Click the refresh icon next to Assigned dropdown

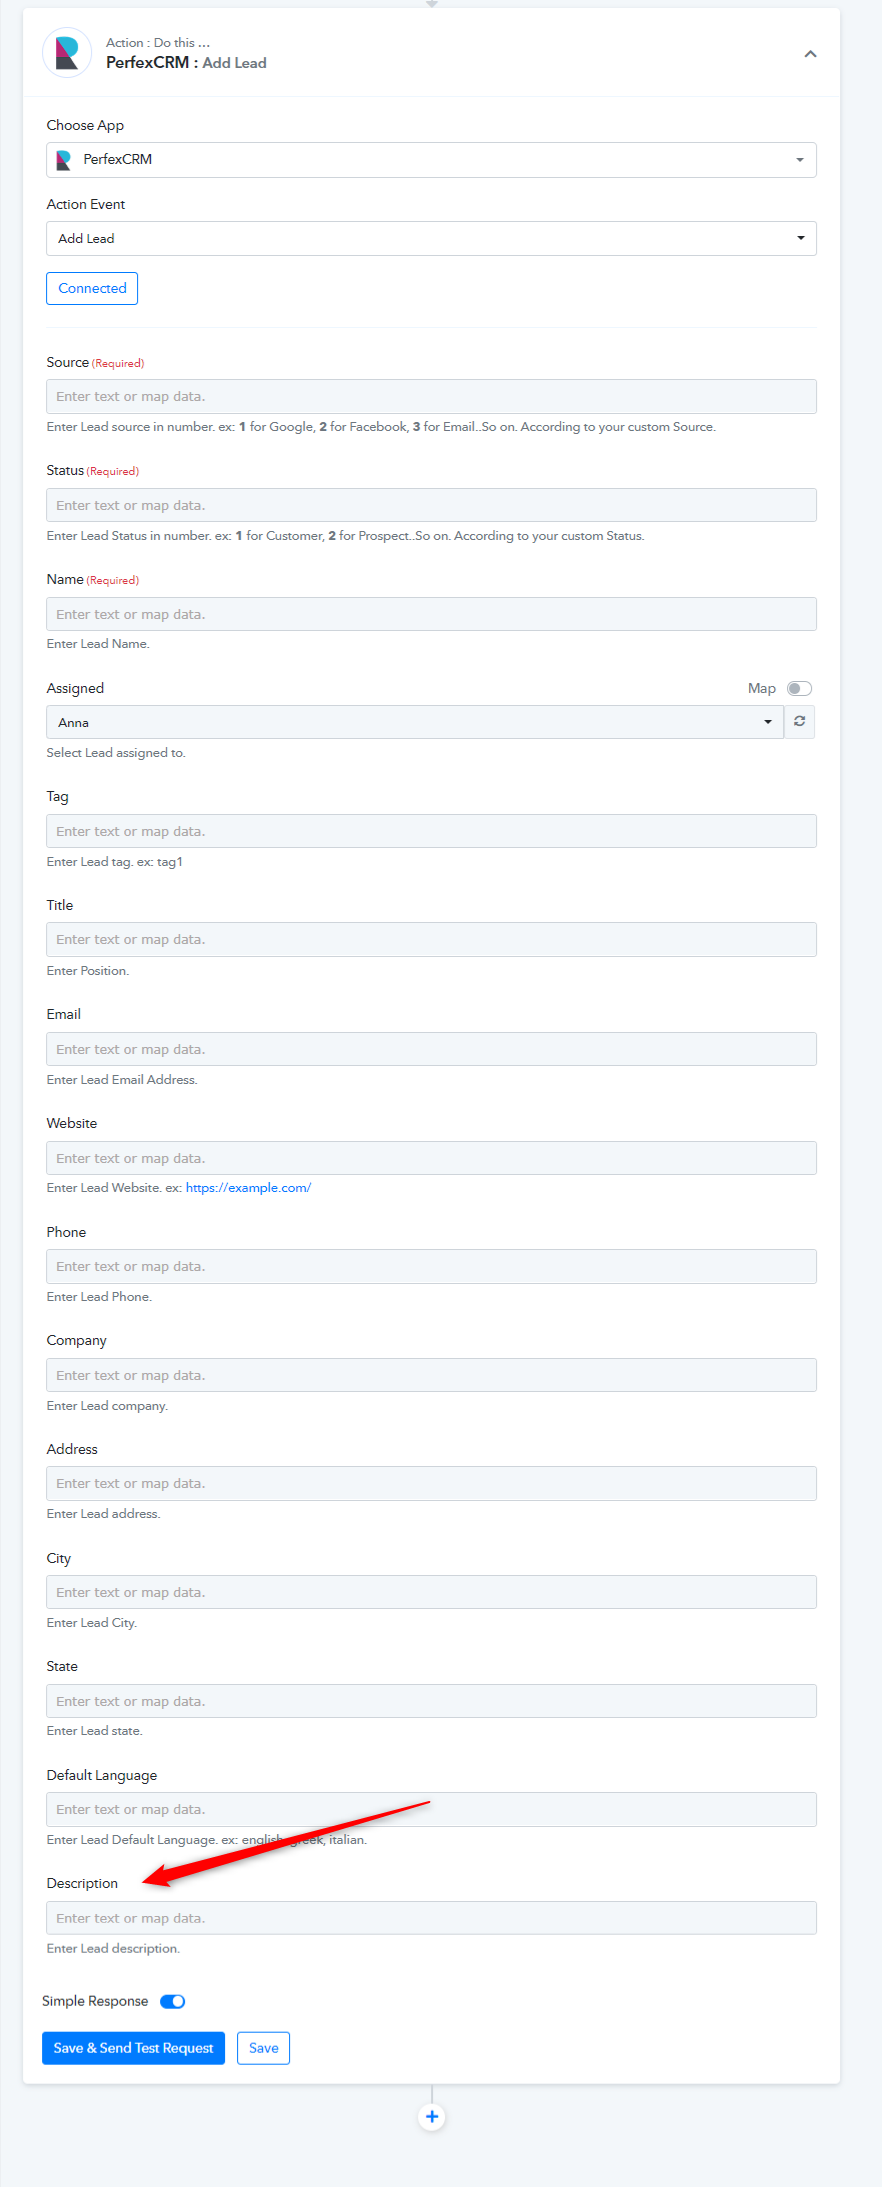coord(799,722)
